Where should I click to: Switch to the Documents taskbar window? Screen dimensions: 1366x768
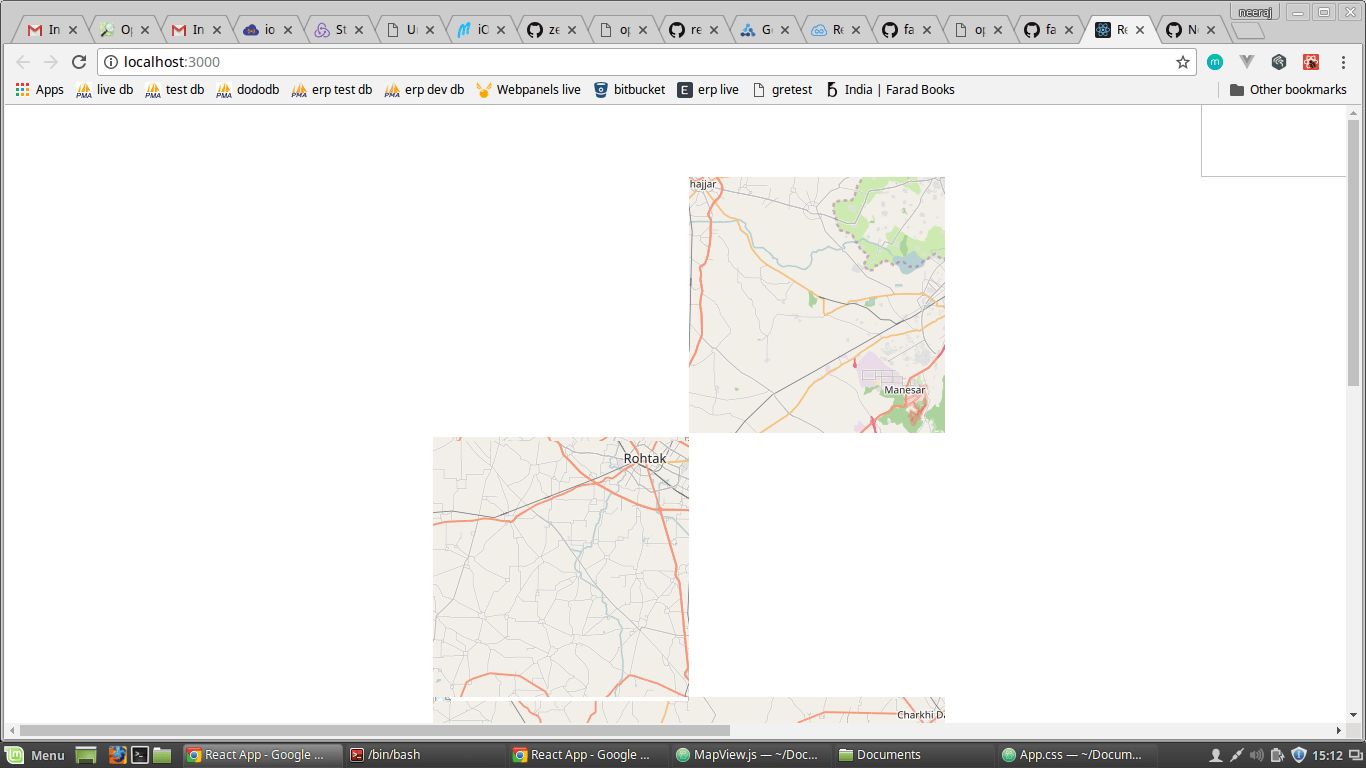pos(912,755)
